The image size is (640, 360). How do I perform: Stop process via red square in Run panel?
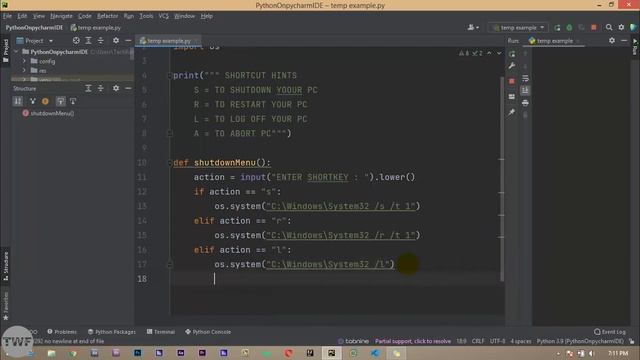click(512, 81)
